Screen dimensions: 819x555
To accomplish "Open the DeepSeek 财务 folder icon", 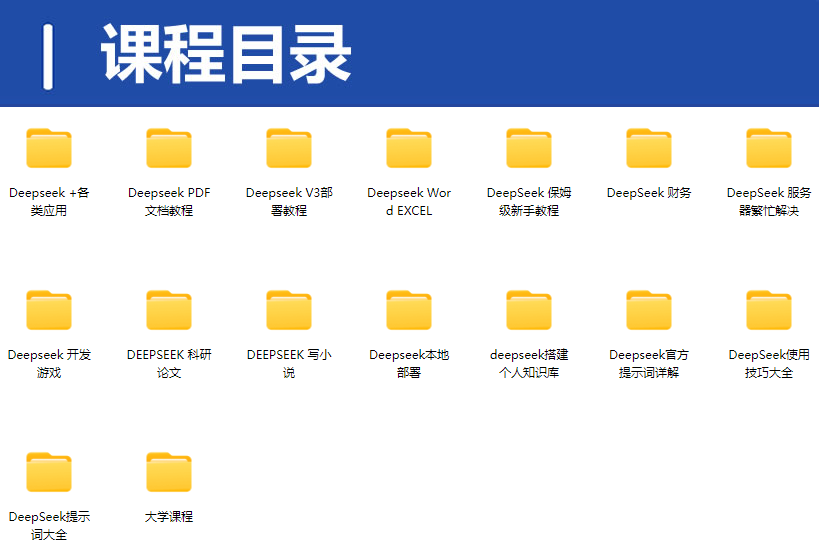I will (649, 148).
